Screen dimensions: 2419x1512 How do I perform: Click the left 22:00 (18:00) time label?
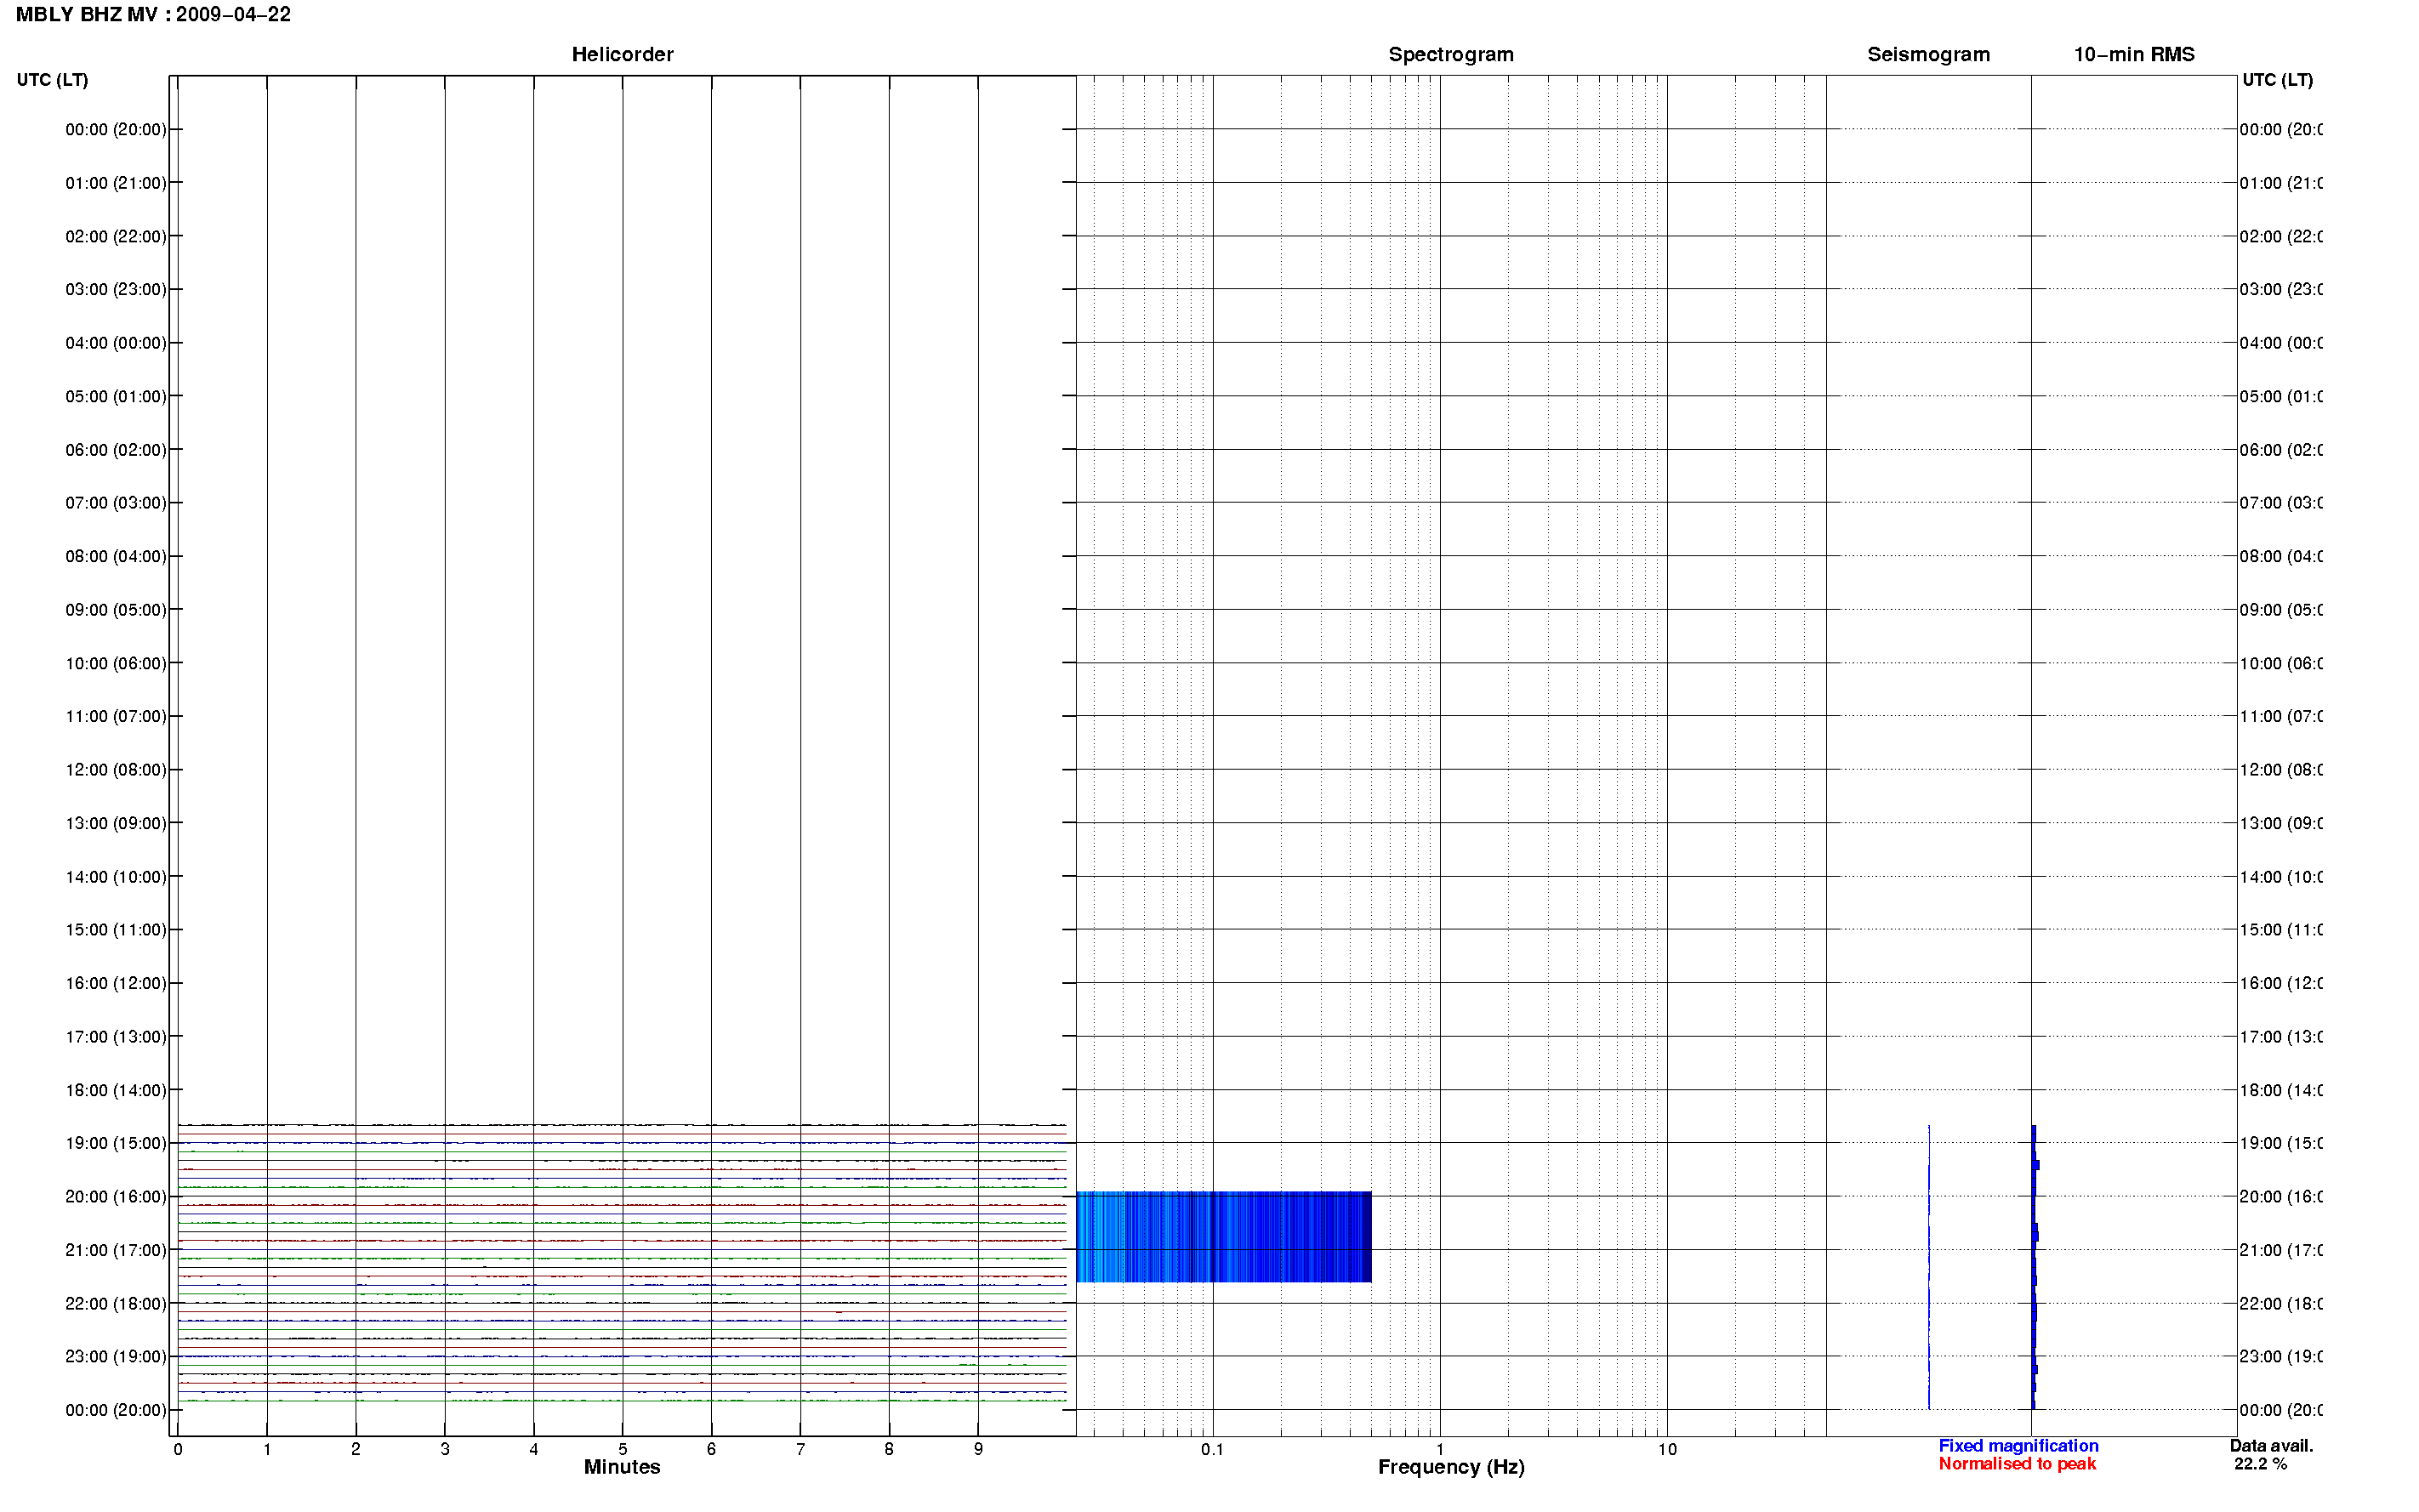[116, 1304]
